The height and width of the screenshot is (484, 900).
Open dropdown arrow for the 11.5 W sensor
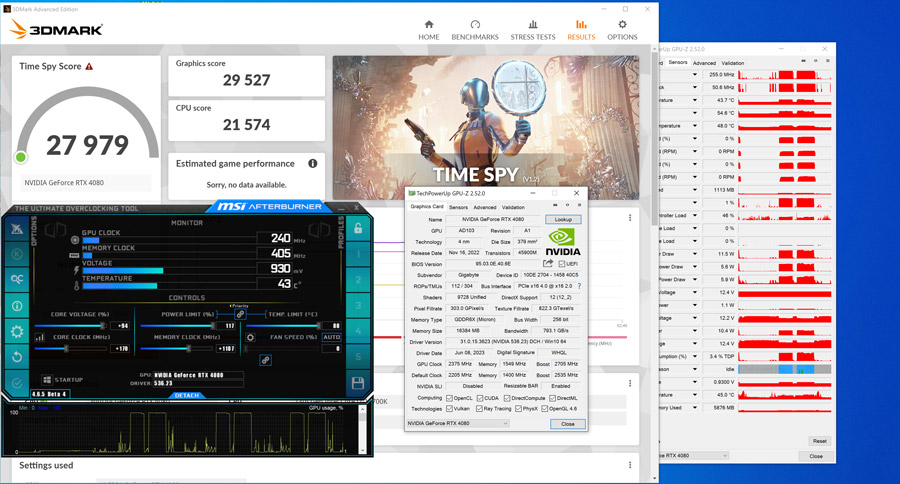(695, 254)
